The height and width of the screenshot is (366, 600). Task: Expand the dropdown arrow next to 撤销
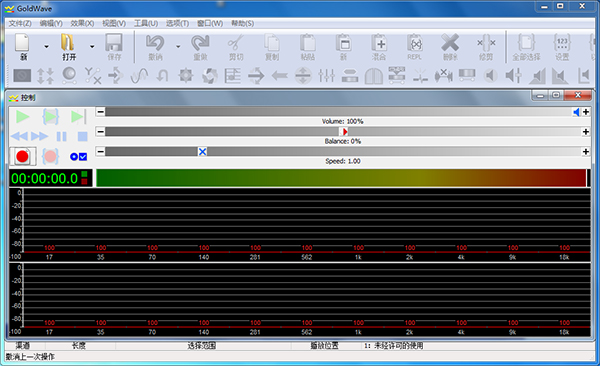tap(178, 47)
